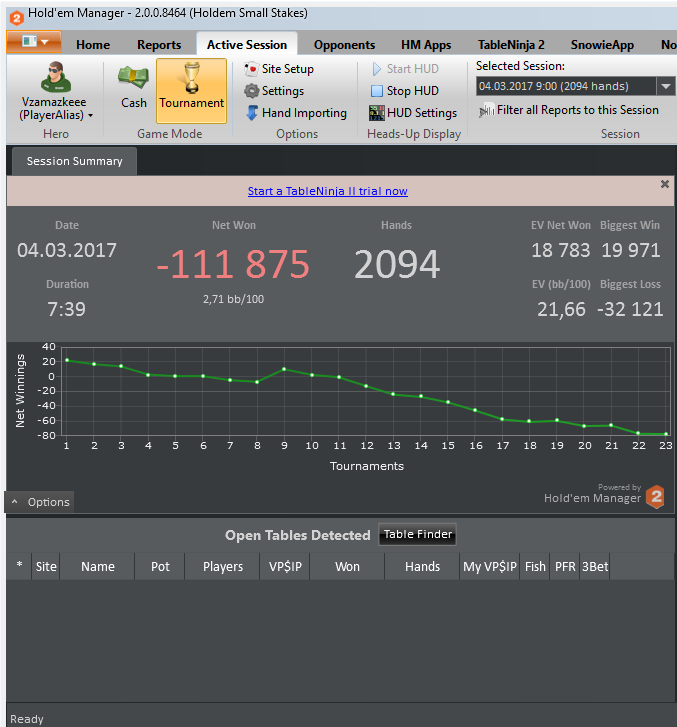Click the Biggest Loss value -32 121
677x727 pixels.
(x=630, y=309)
